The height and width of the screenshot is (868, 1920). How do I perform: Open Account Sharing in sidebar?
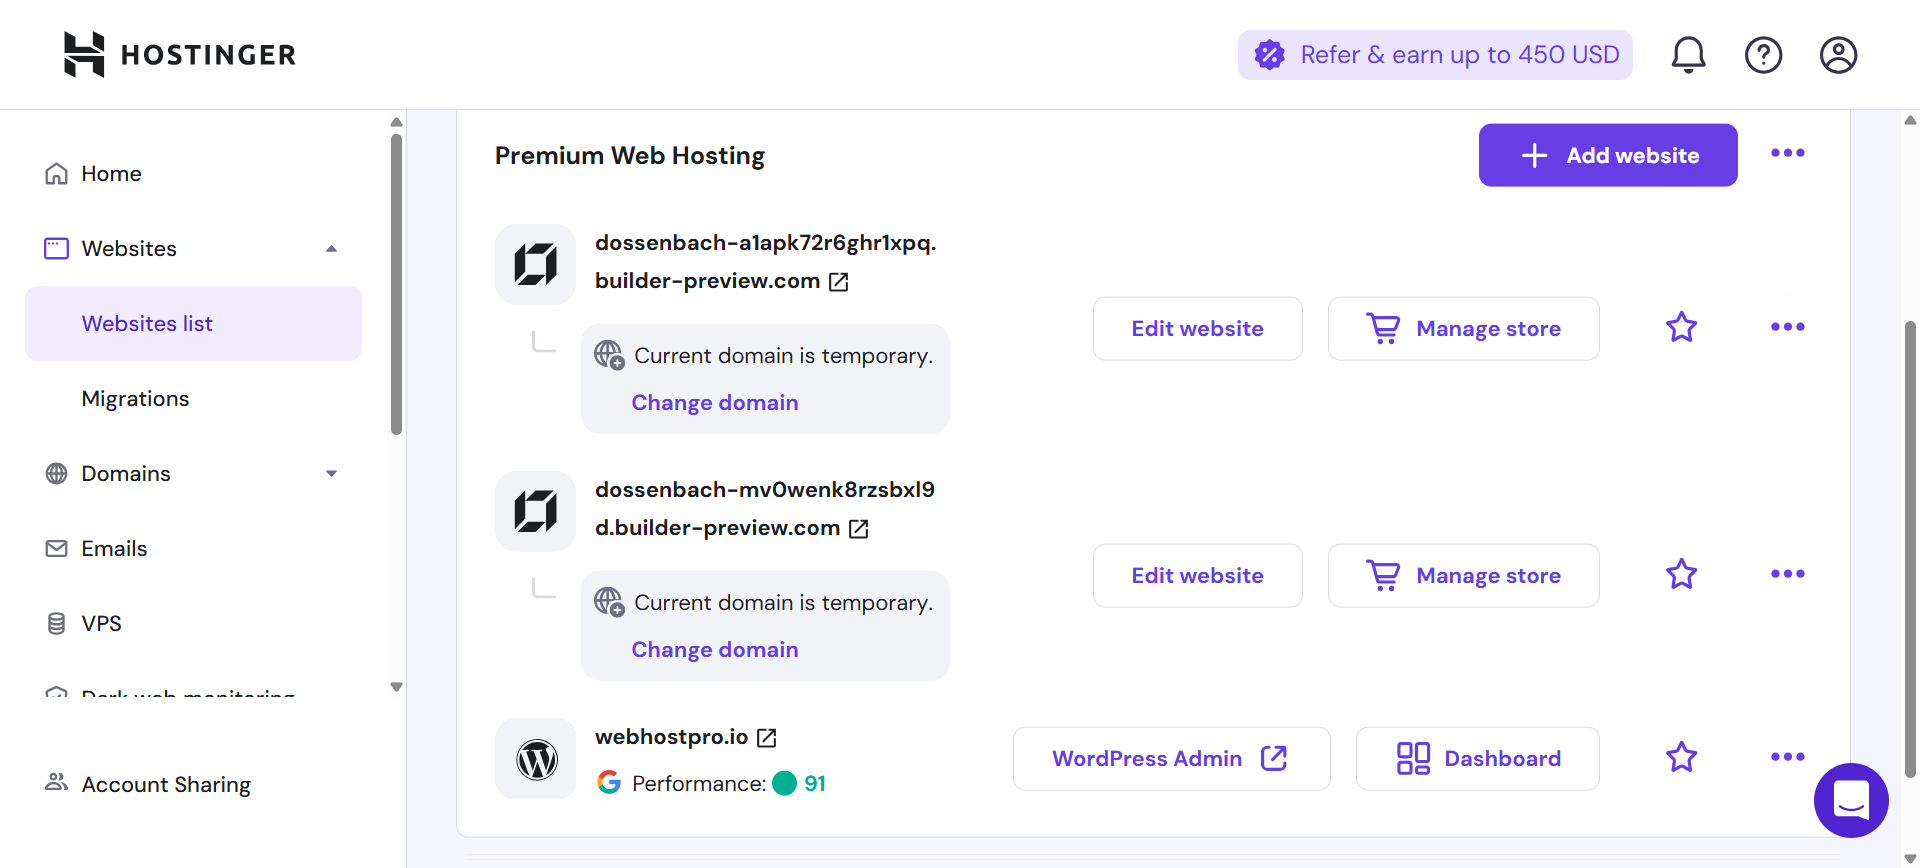(x=166, y=784)
